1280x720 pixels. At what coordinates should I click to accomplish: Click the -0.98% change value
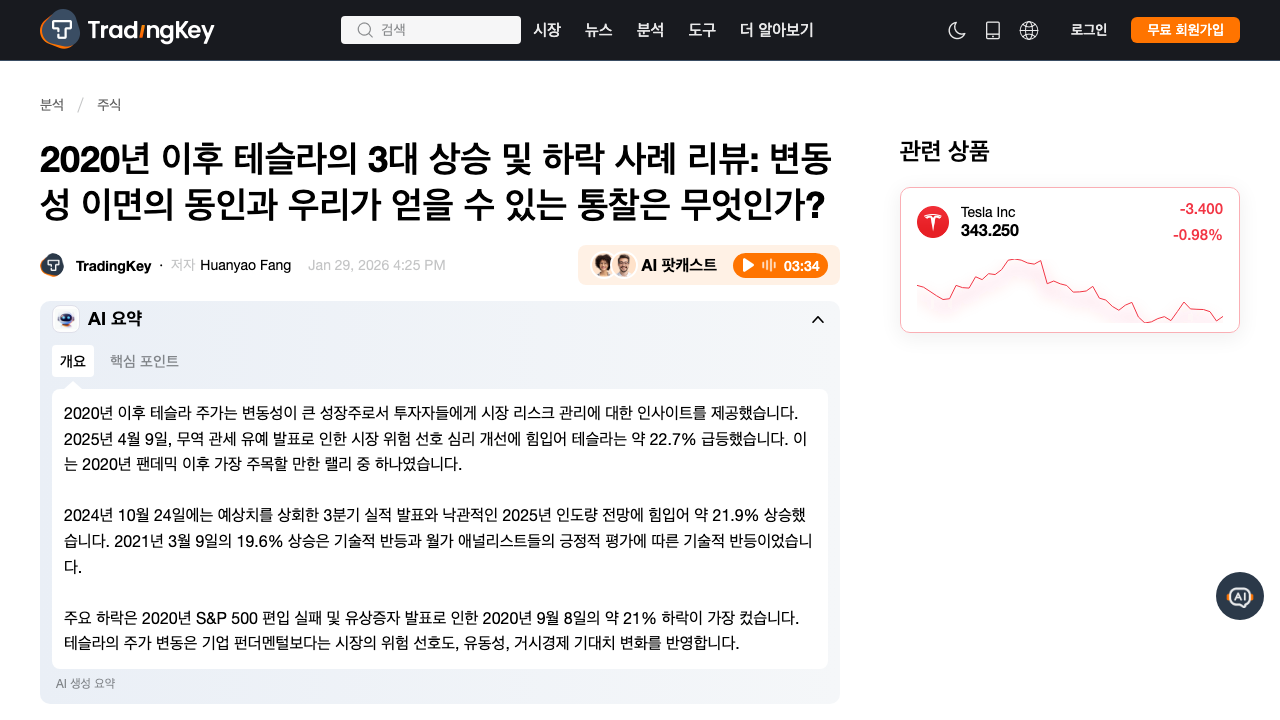(1198, 235)
